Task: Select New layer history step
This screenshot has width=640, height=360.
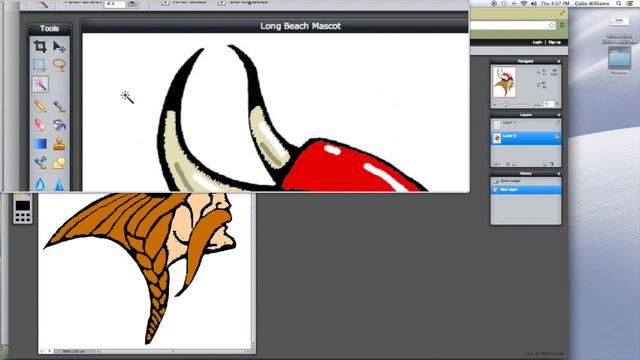Action: coord(526,189)
